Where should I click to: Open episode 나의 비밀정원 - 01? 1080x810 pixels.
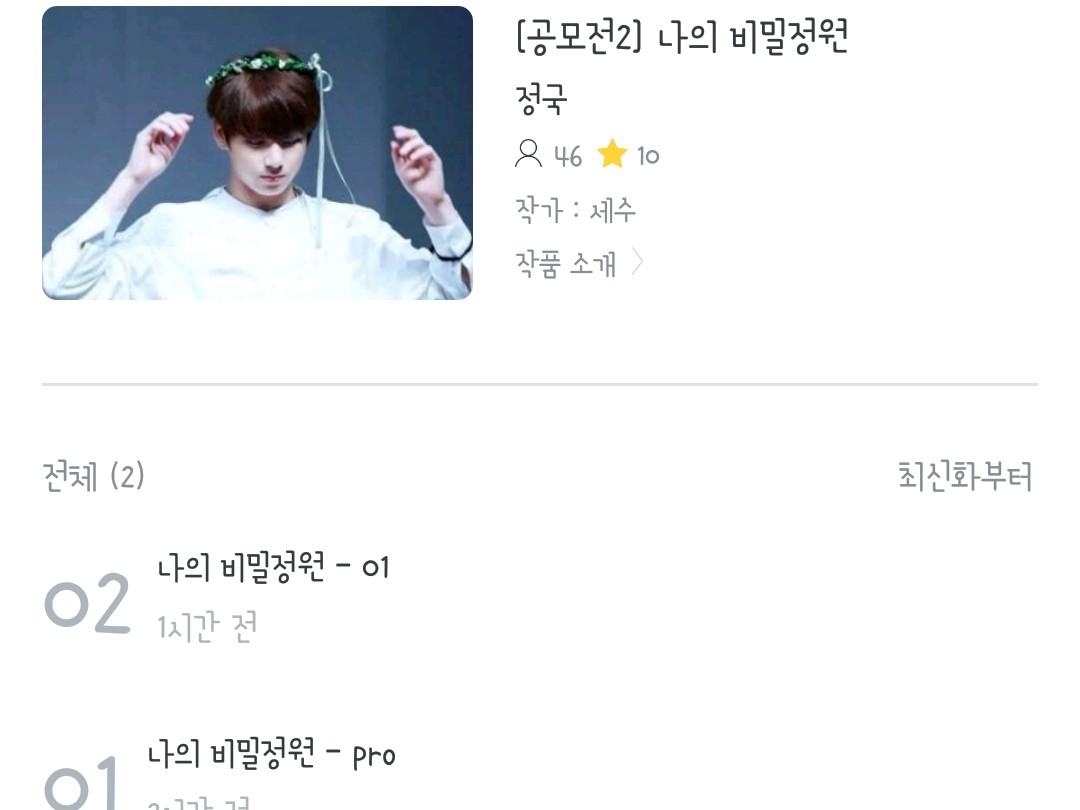pyautogui.click(x=273, y=568)
